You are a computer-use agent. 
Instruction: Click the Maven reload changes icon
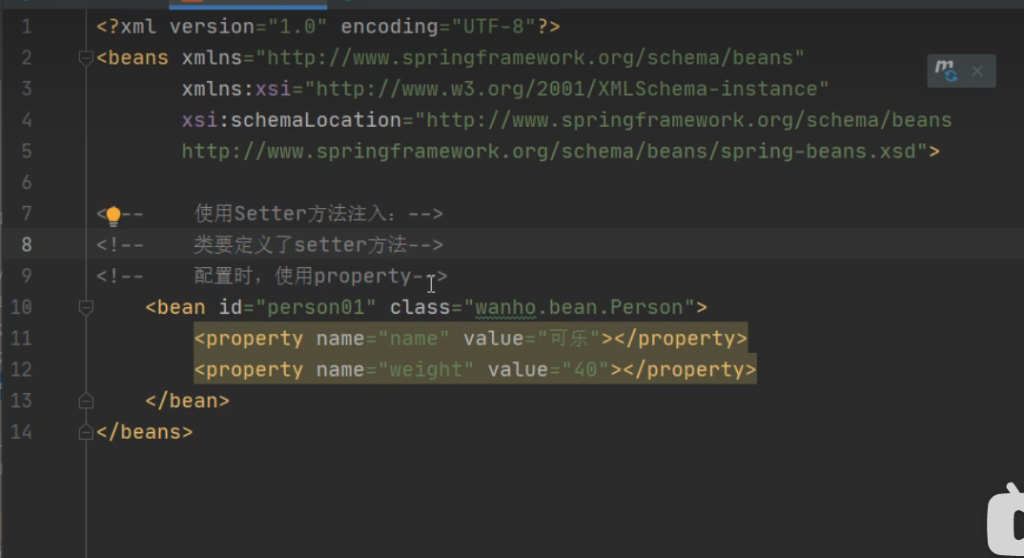[945, 71]
